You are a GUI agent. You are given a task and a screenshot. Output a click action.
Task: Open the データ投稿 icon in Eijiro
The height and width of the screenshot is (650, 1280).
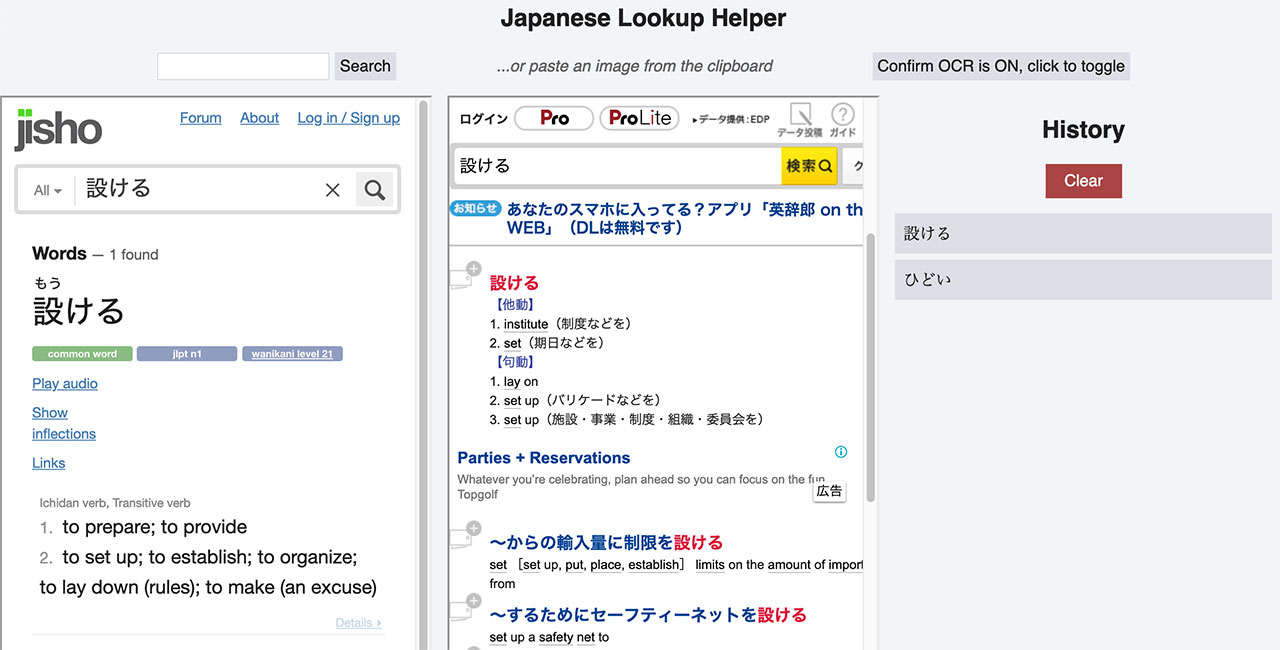pyautogui.click(x=800, y=120)
